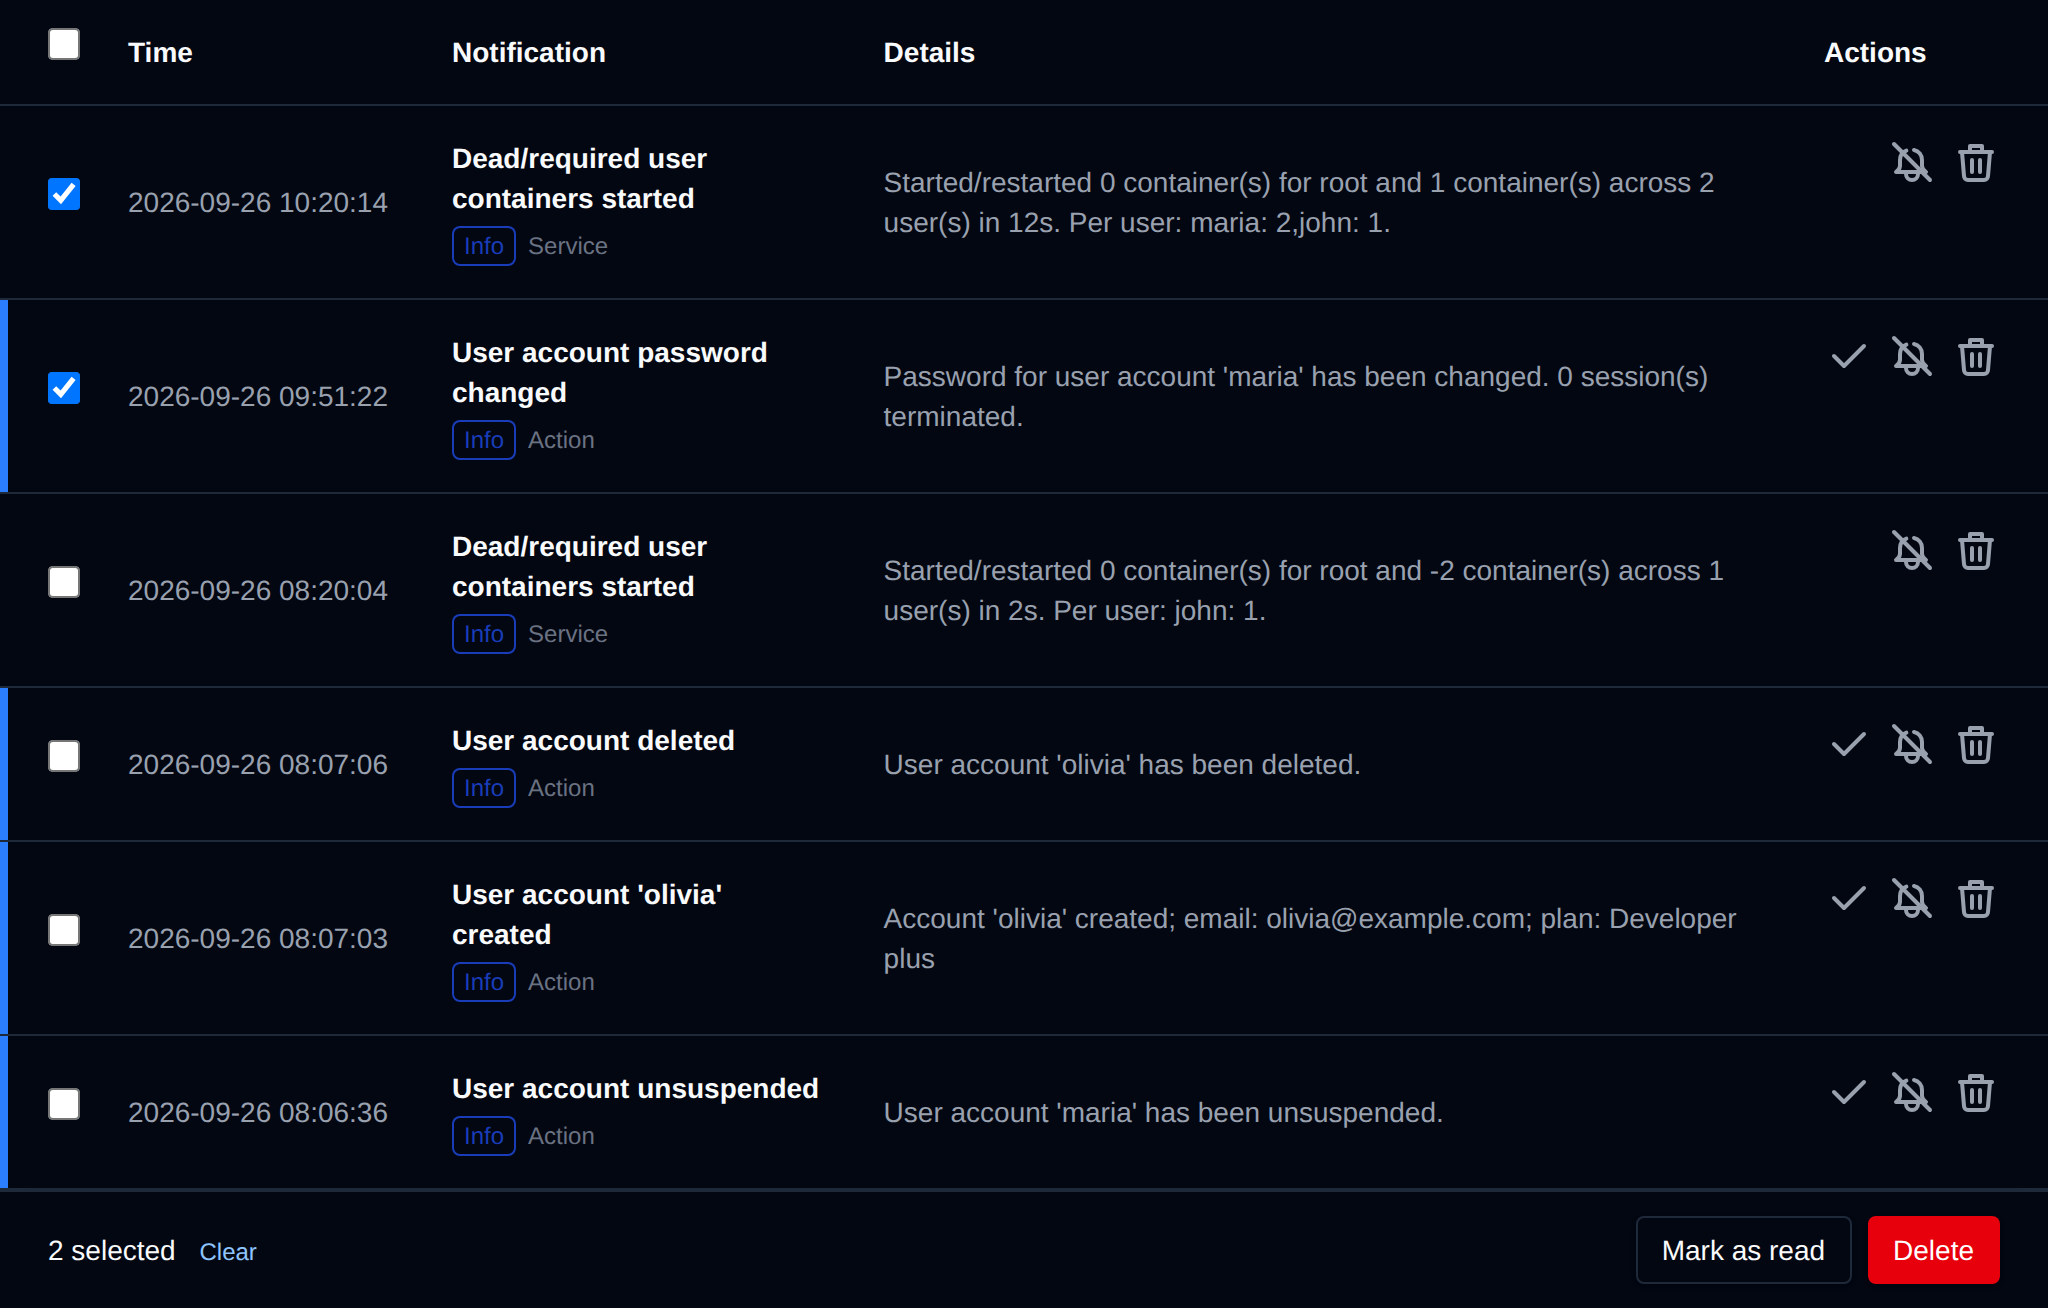The width and height of the screenshot is (2048, 1308).
Task: Mark the password changed notification as read
Action: [x=1848, y=357]
